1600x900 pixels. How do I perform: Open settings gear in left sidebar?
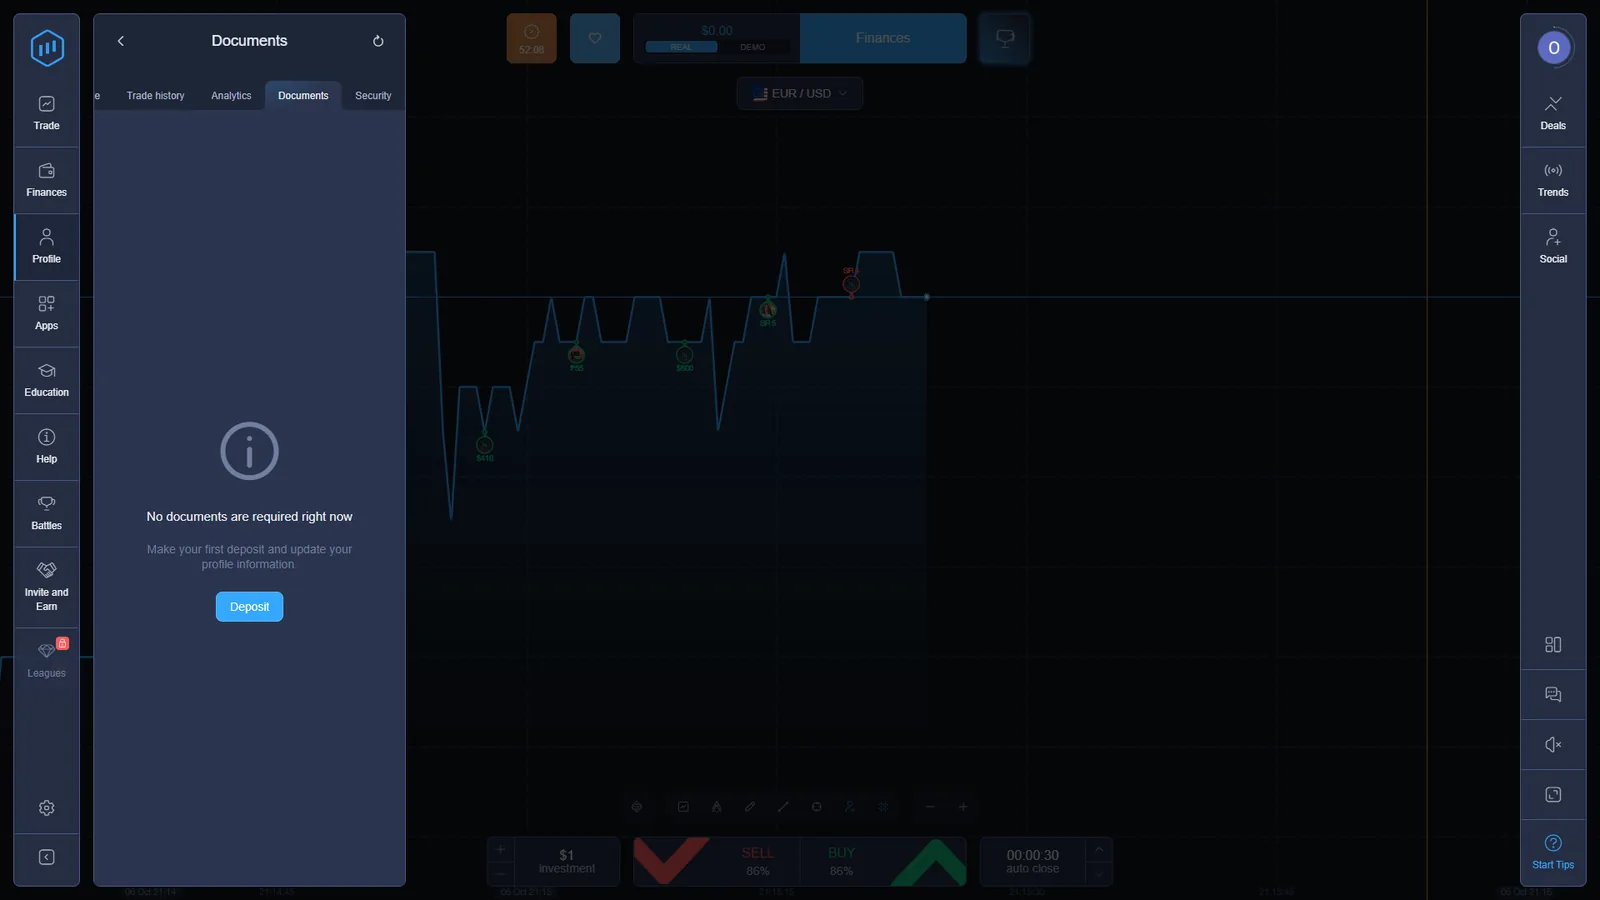(x=46, y=808)
